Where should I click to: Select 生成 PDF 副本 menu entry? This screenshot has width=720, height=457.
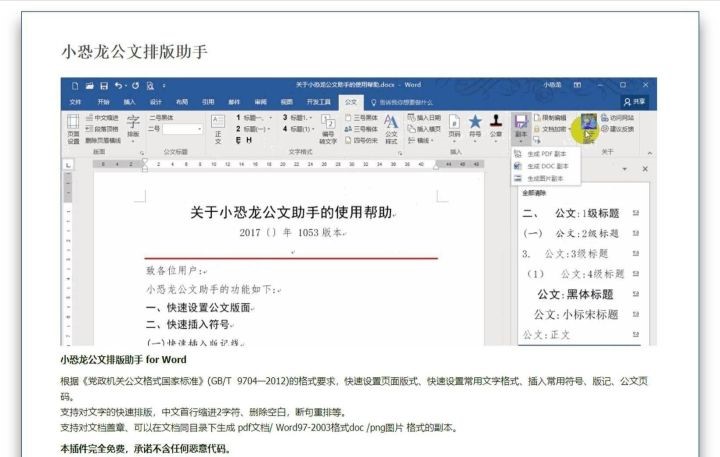(x=546, y=154)
